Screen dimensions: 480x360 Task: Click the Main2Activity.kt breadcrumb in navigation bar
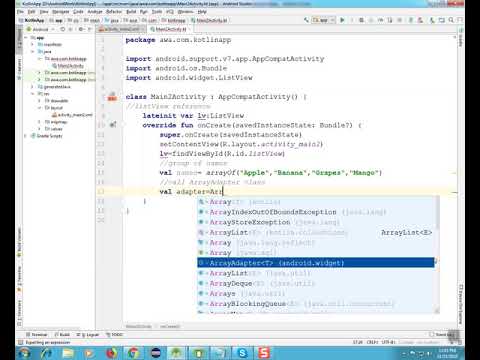(x=209, y=20)
